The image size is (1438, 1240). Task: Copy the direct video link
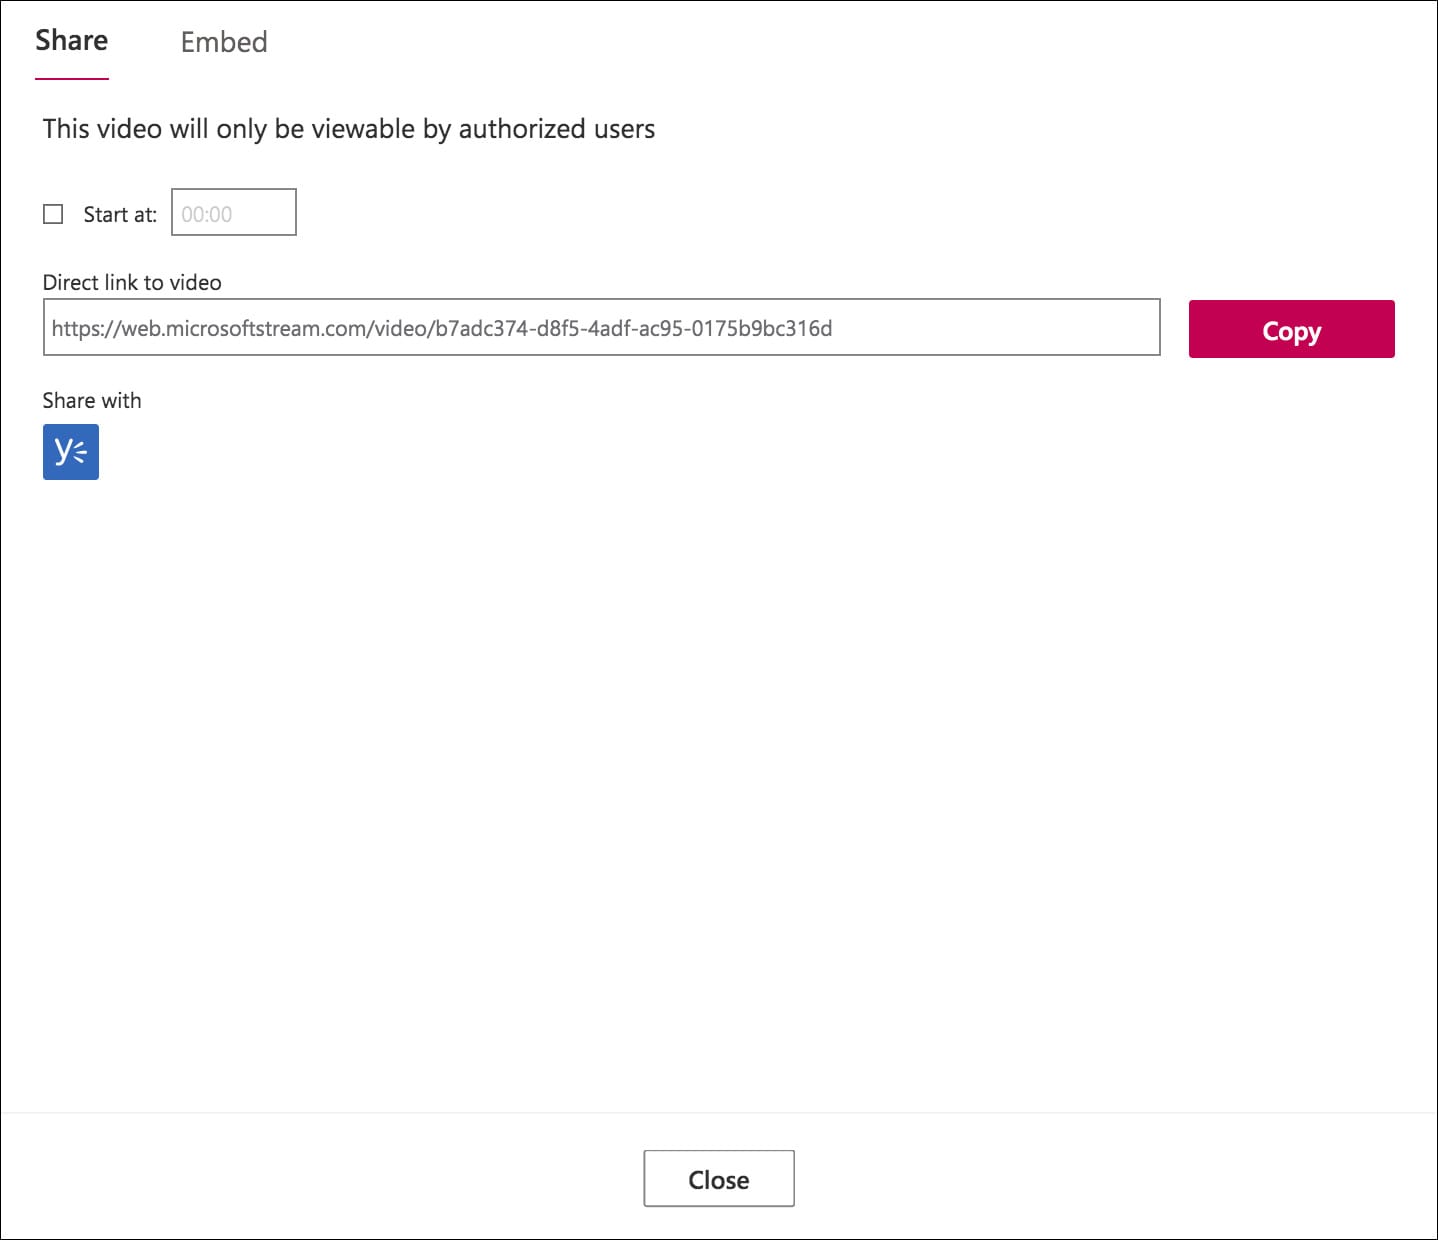click(1291, 329)
